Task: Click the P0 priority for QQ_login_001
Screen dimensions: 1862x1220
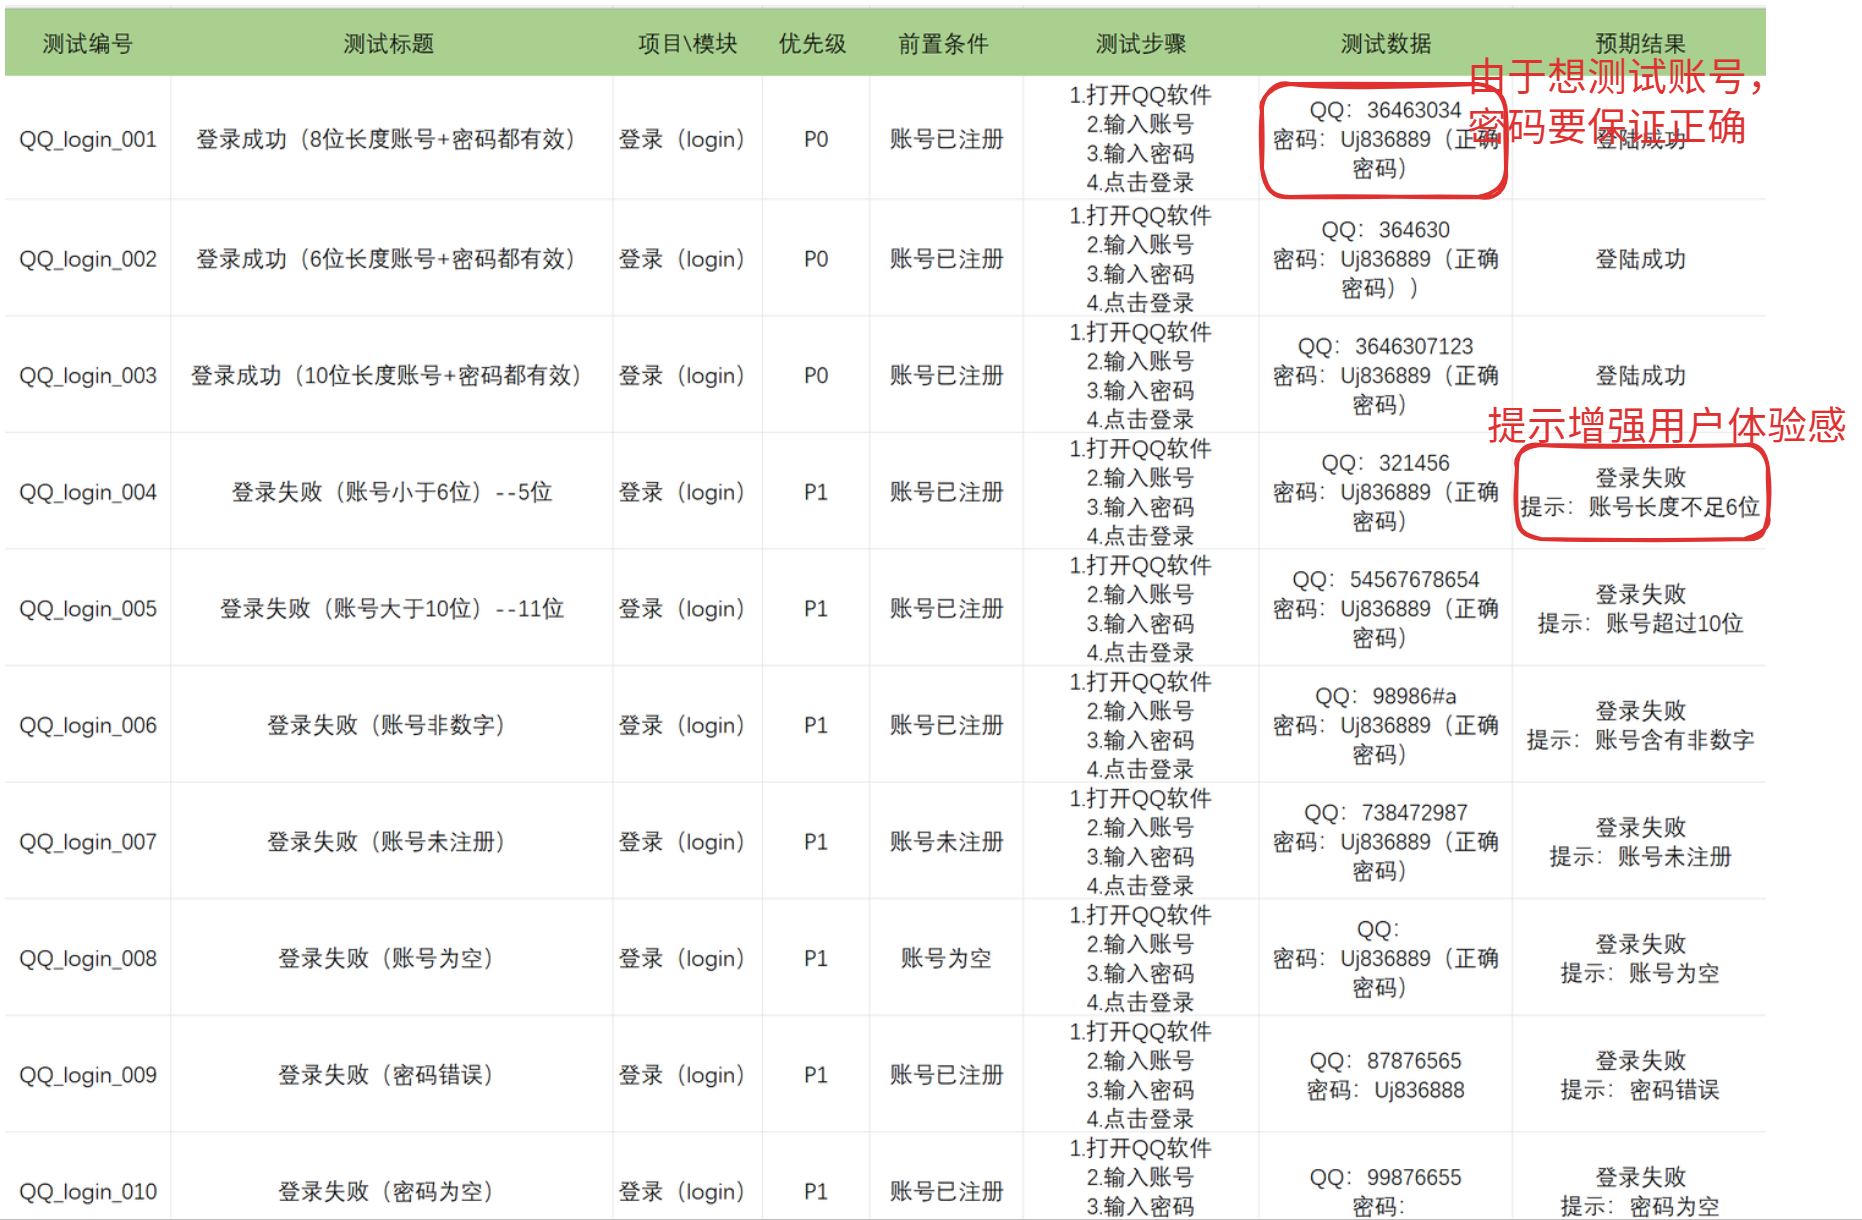Action: pyautogui.click(x=816, y=139)
